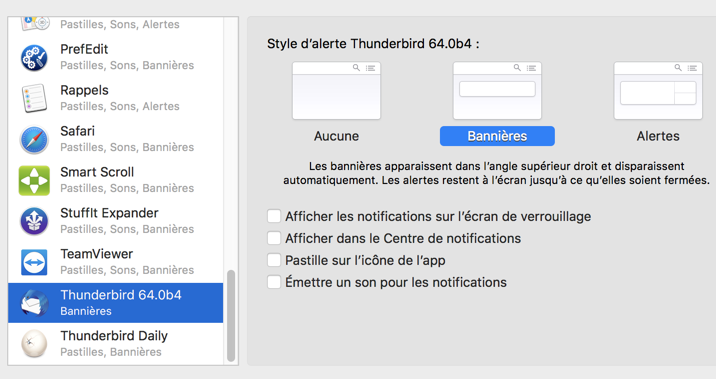716x379 pixels.
Task: Select the Alertes alert style thumbnail
Action: click(x=658, y=91)
